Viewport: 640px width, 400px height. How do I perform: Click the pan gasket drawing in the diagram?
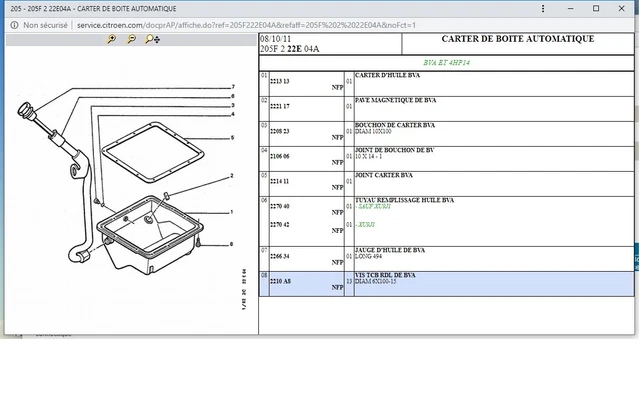(x=153, y=152)
